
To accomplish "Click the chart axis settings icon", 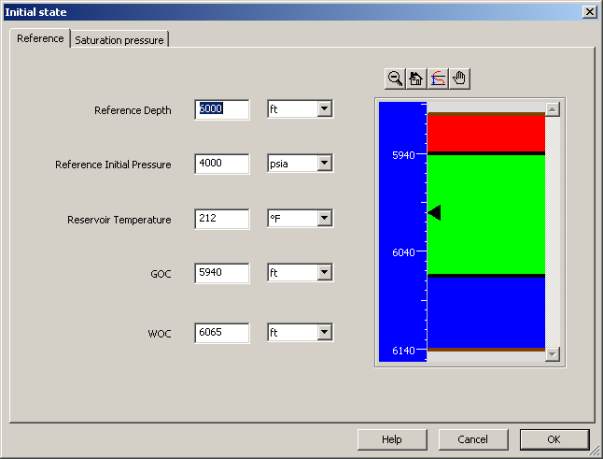I will [x=438, y=79].
